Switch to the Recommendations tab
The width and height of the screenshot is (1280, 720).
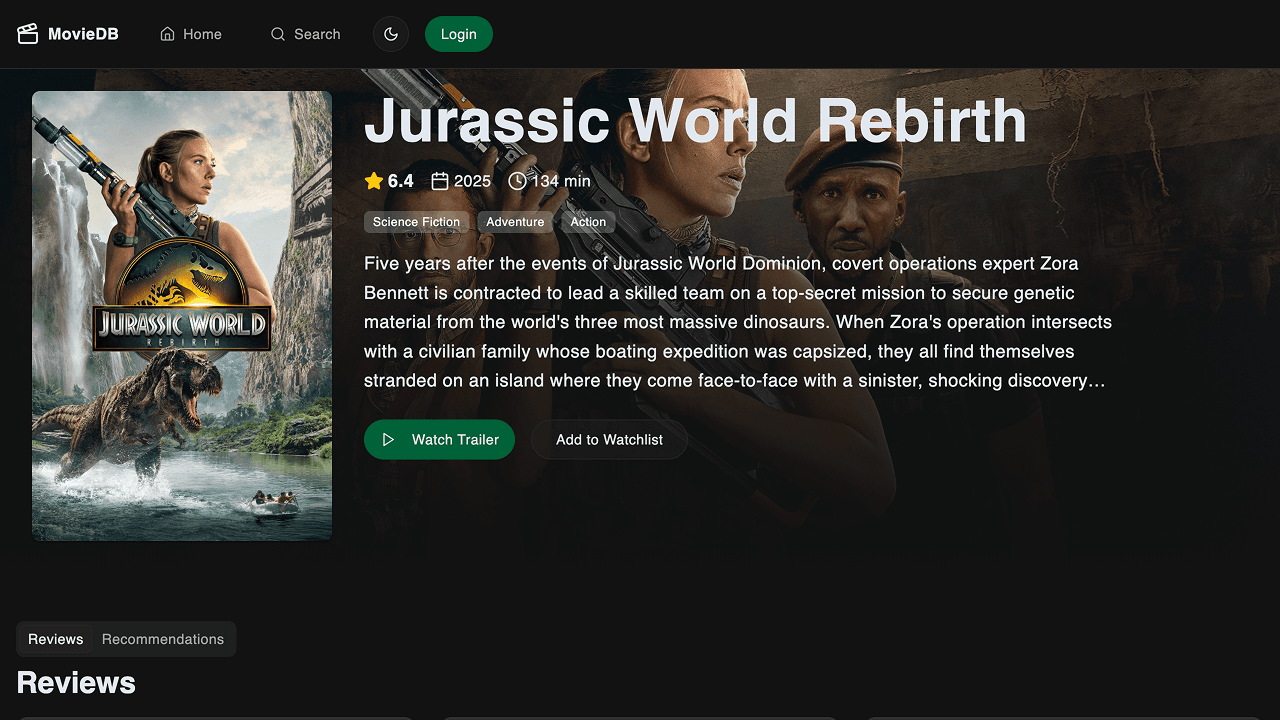click(x=162, y=639)
